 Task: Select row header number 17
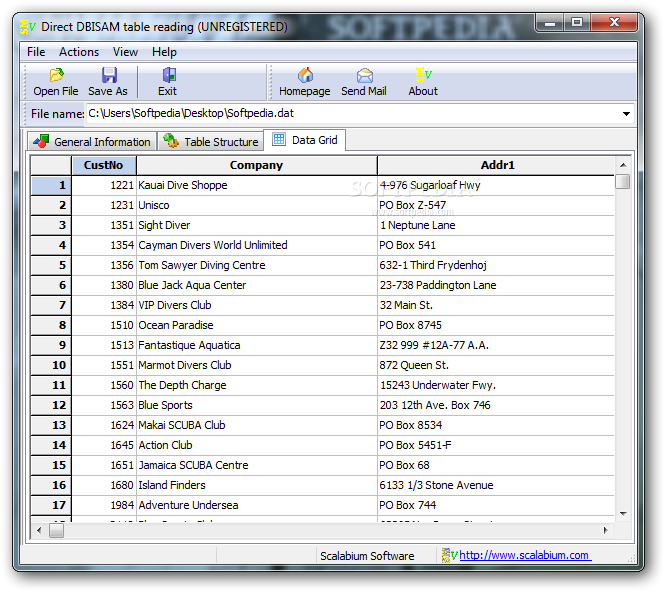point(51,505)
